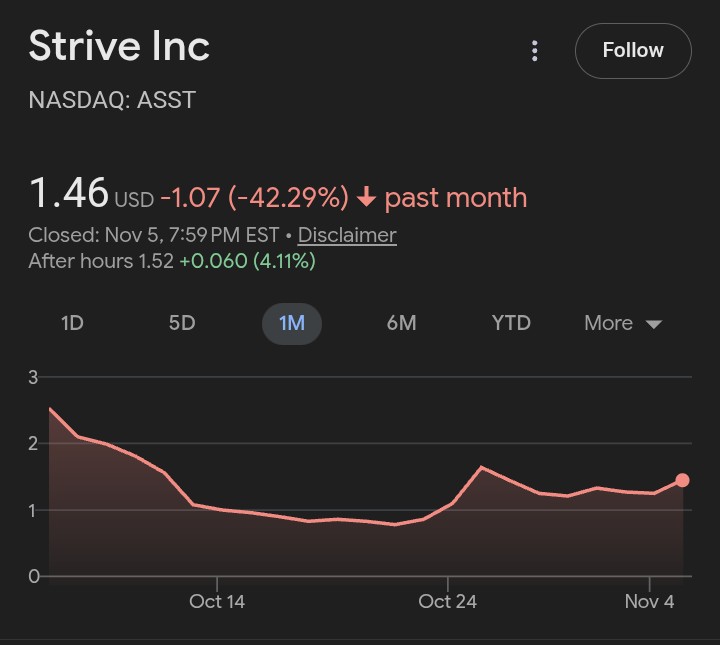
Task: Click the -1.07 (-42.29%) change value
Action: [x=254, y=198]
